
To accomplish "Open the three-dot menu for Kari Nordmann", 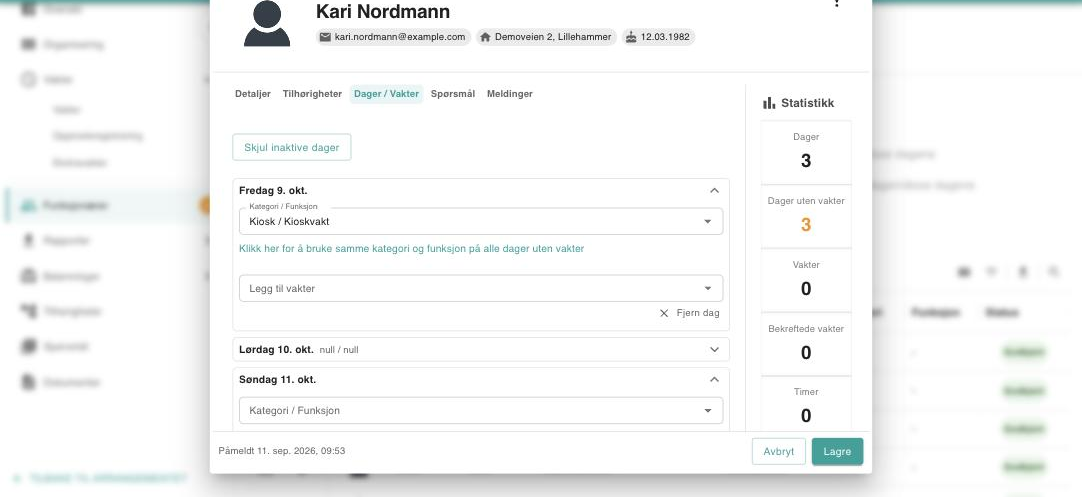I will (836, 3).
